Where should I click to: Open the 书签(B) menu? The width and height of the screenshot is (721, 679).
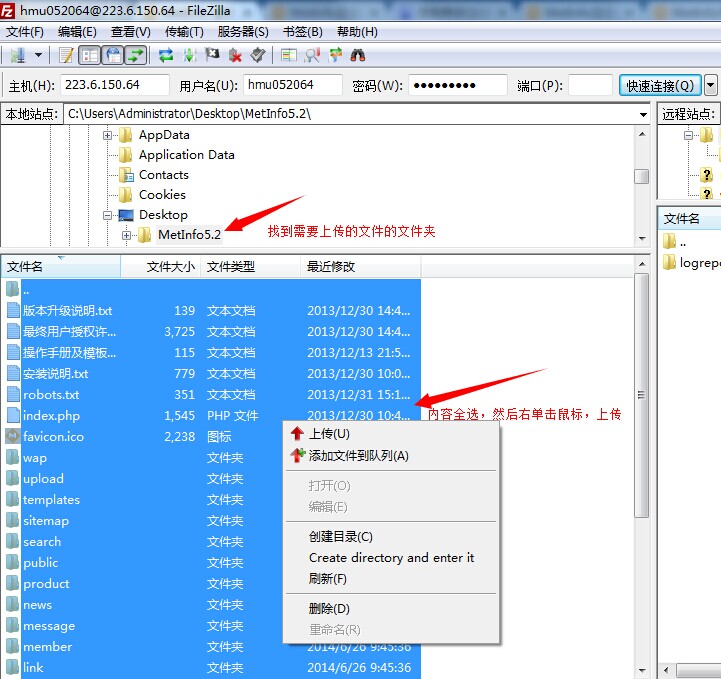coord(303,32)
